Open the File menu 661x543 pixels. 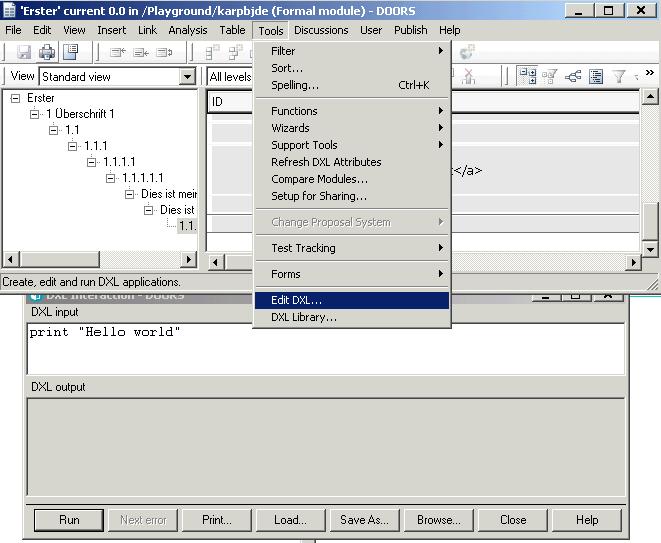[x=13, y=30]
